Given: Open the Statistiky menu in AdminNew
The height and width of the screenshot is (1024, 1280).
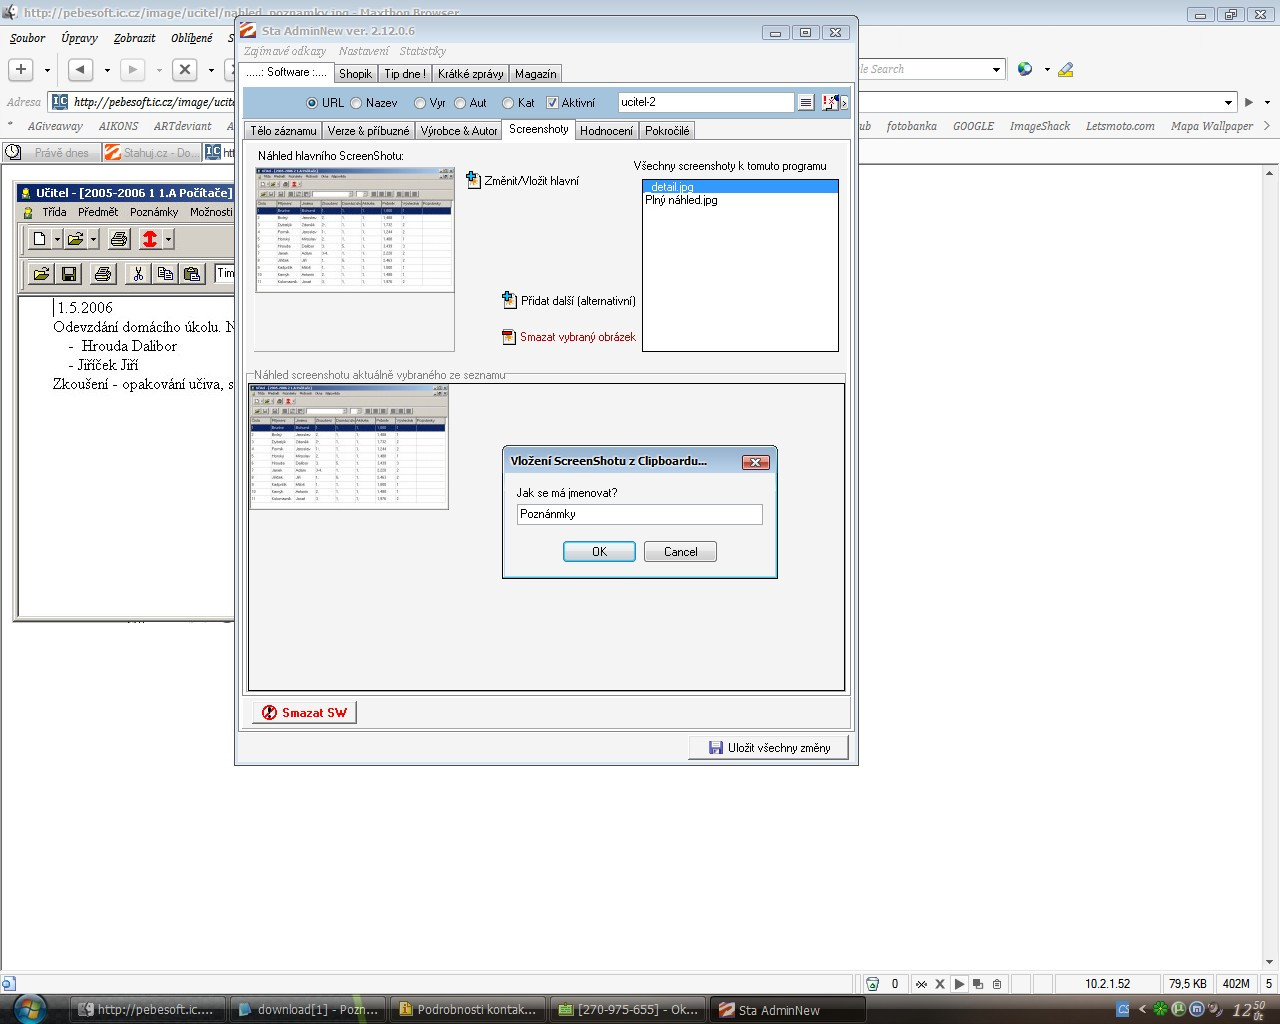Looking at the screenshot, I should click(422, 51).
